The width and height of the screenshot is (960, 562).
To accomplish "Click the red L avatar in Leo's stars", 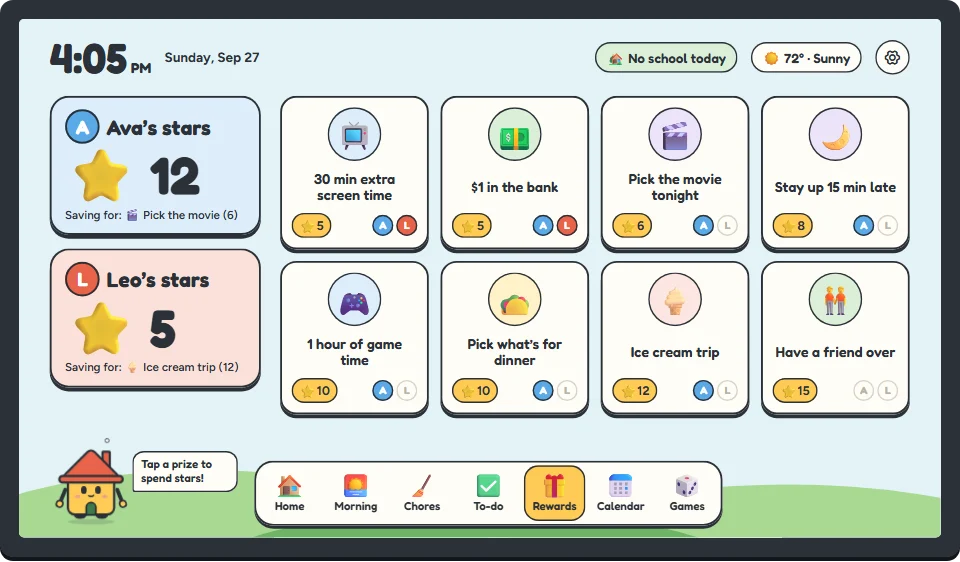I will click(x=82, y=279).
